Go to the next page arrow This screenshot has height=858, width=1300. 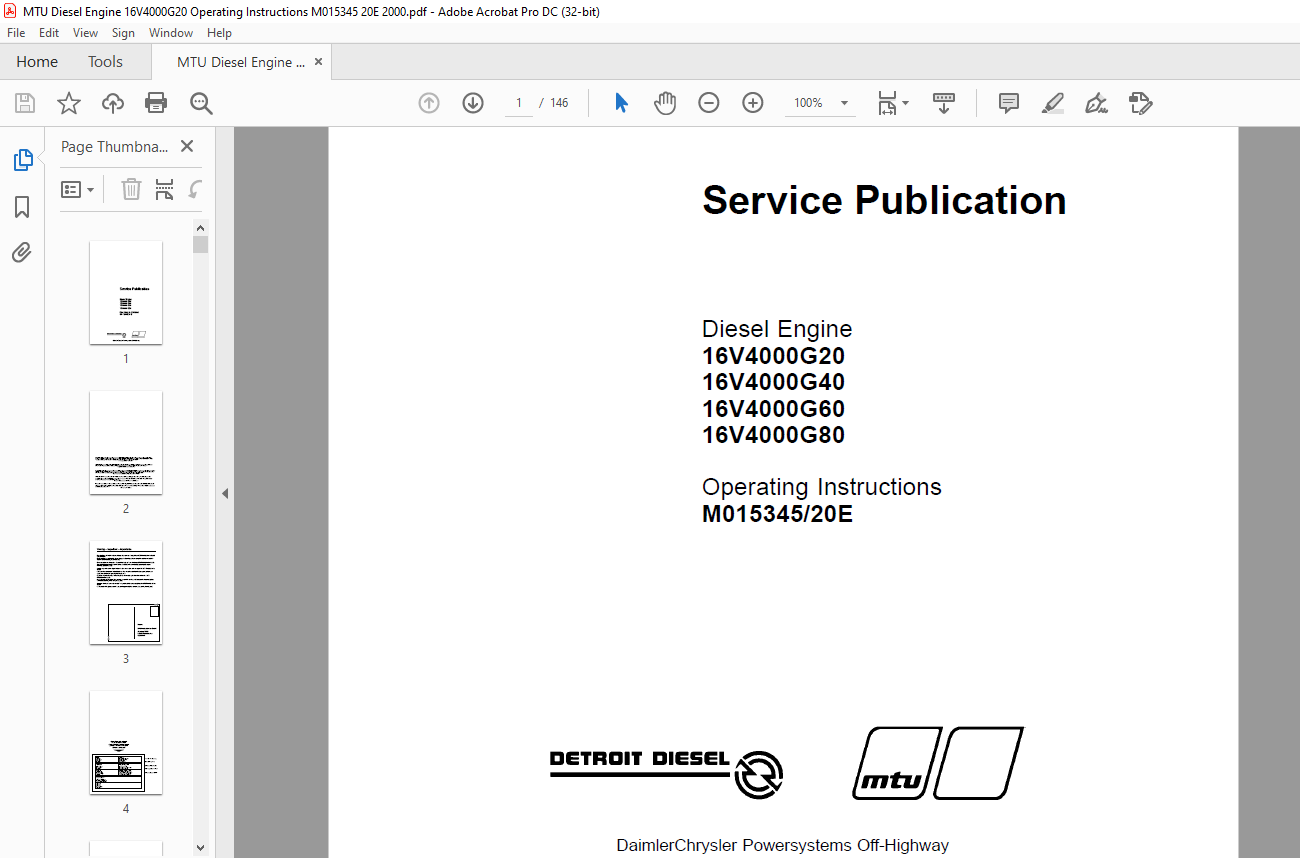point(473,103)
